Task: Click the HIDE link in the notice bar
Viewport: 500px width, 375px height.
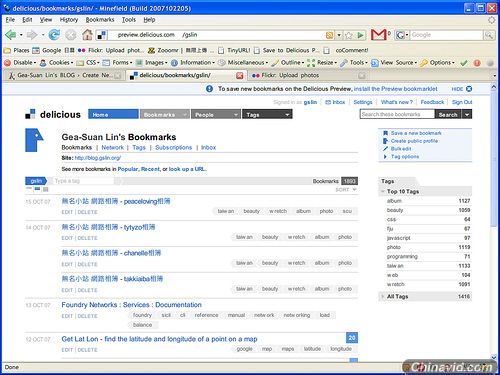Action: tap(457, 89)
